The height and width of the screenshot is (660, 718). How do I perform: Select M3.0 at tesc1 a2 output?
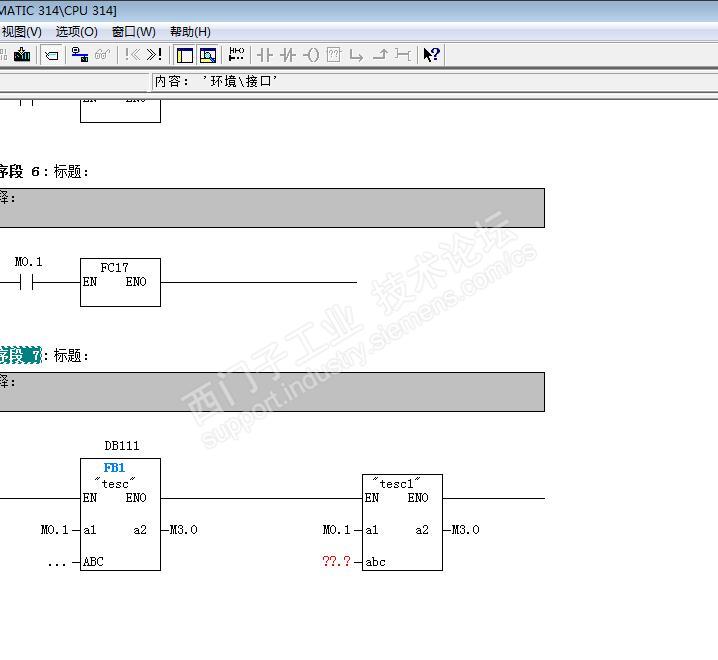[x=466, y=530]
